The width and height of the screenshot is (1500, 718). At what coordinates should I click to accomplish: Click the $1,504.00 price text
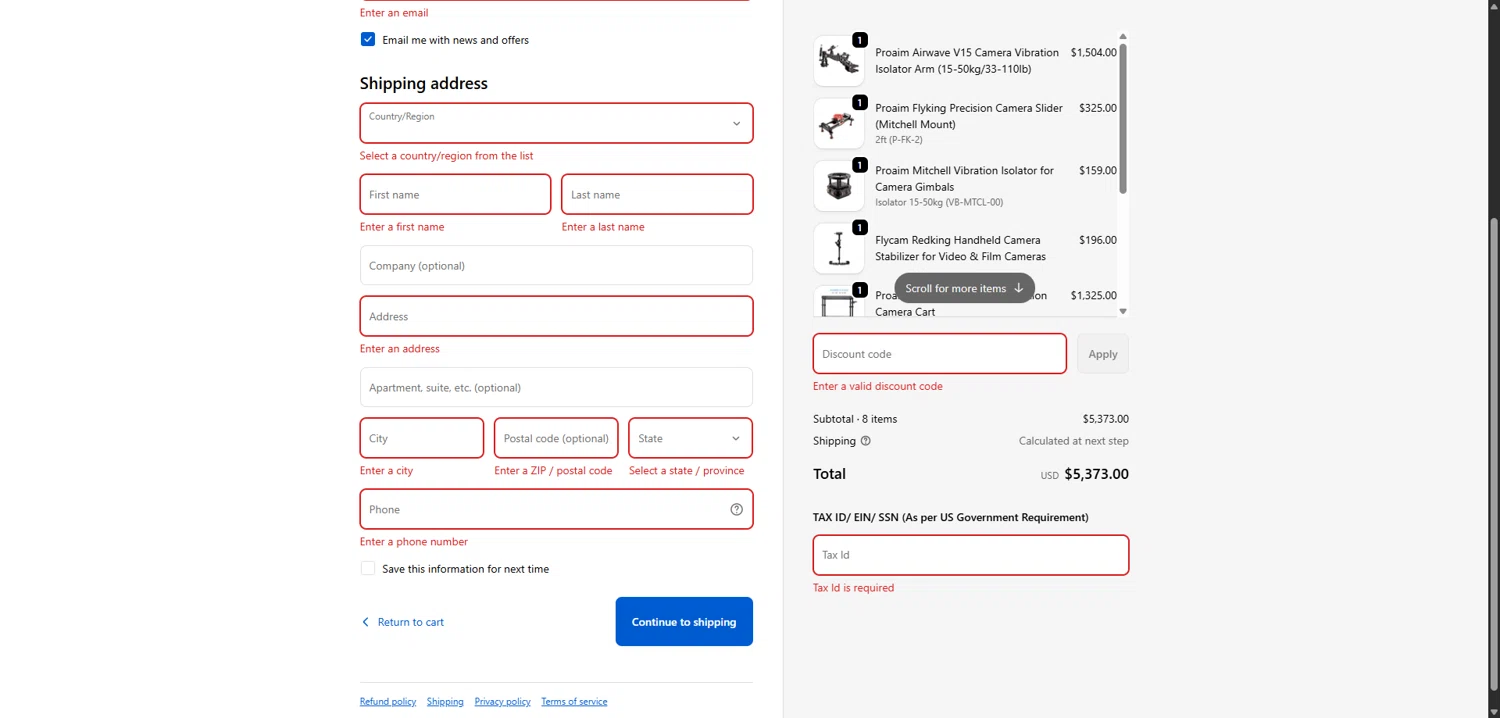pos(1093,52)
